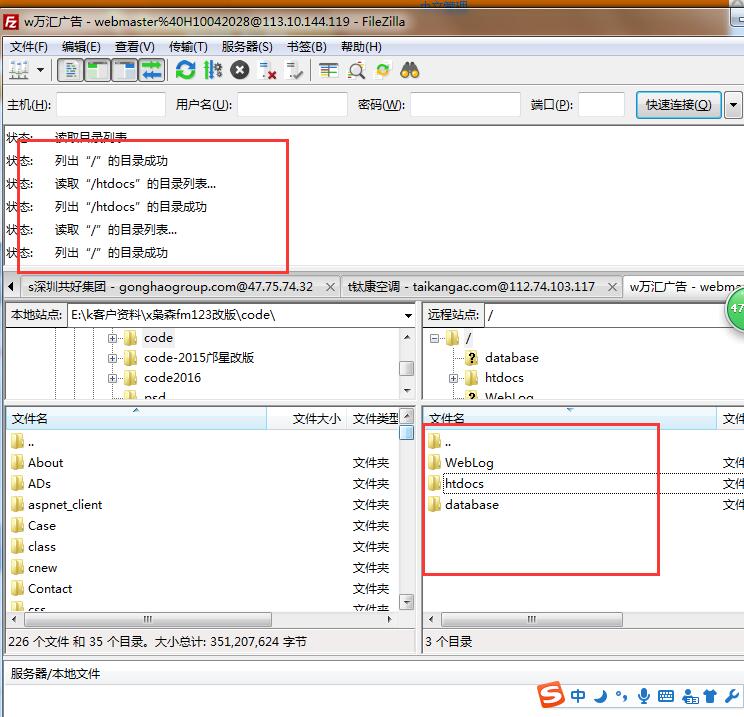Image resolution: width=744 pixels, height=717 pixels.
Task: Click the disconnect from server icon
Action: 267,70
